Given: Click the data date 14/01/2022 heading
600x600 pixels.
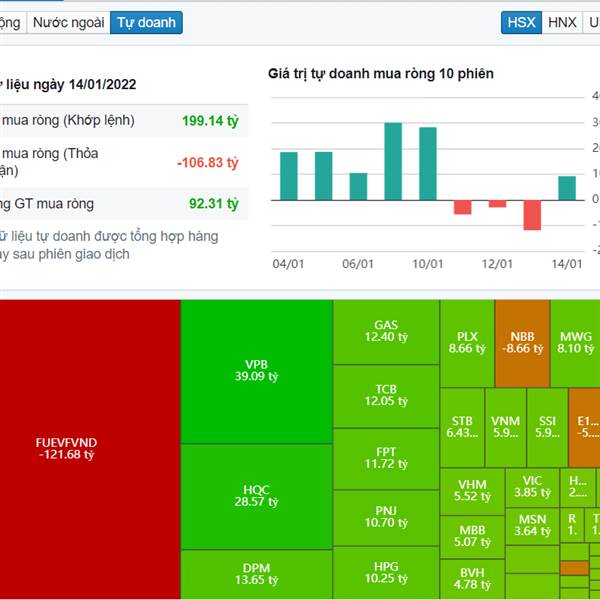Looking at the screenshot, I should [68, 85].
